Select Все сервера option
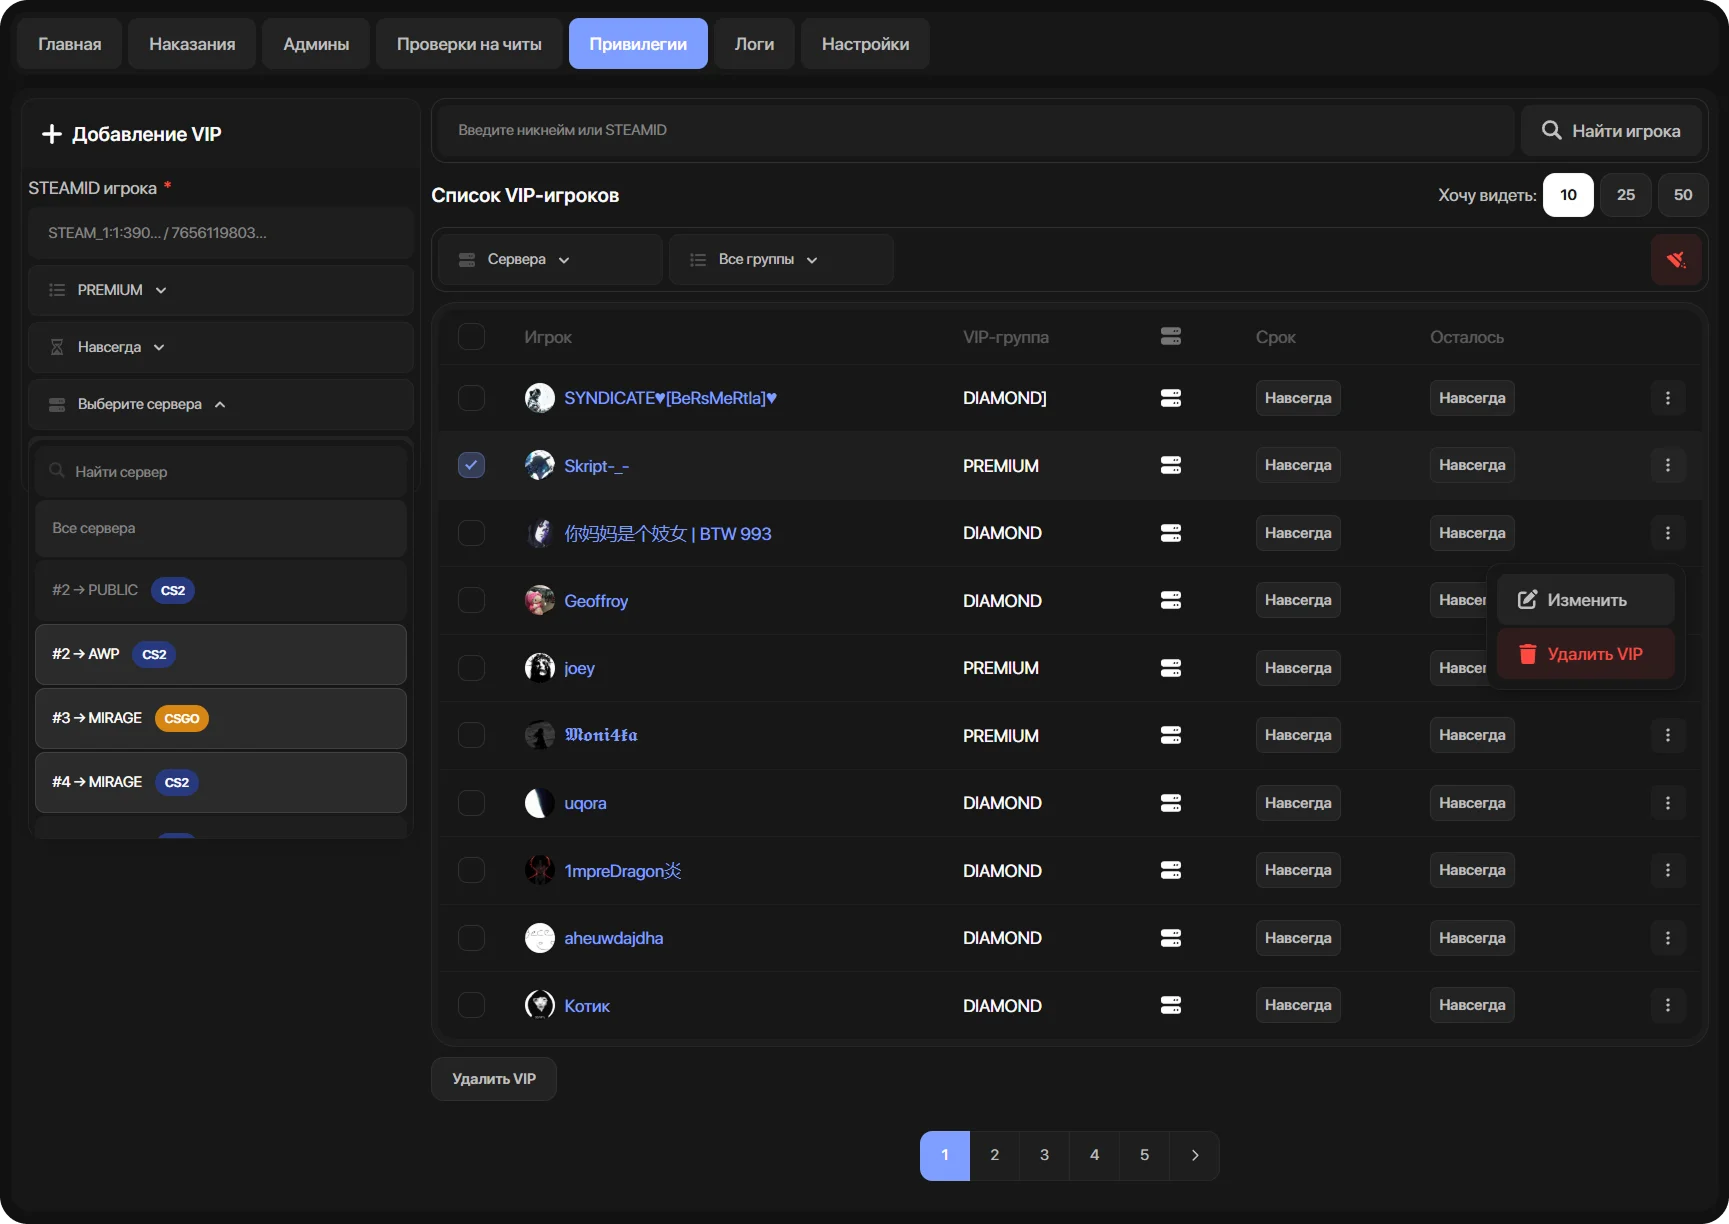 click(x=221, y=528)
